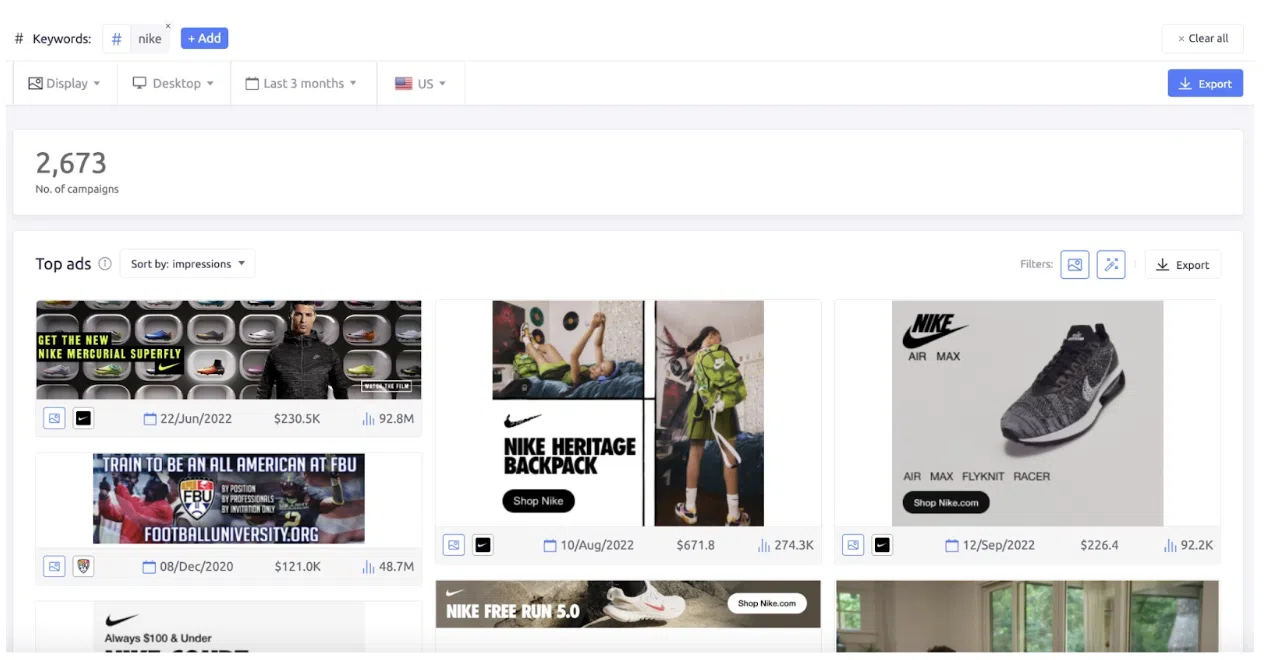This screenshot has height=660, width=1270.
Task: Click image icon under Heritage Backpack ad
Action: pos(454,545)
